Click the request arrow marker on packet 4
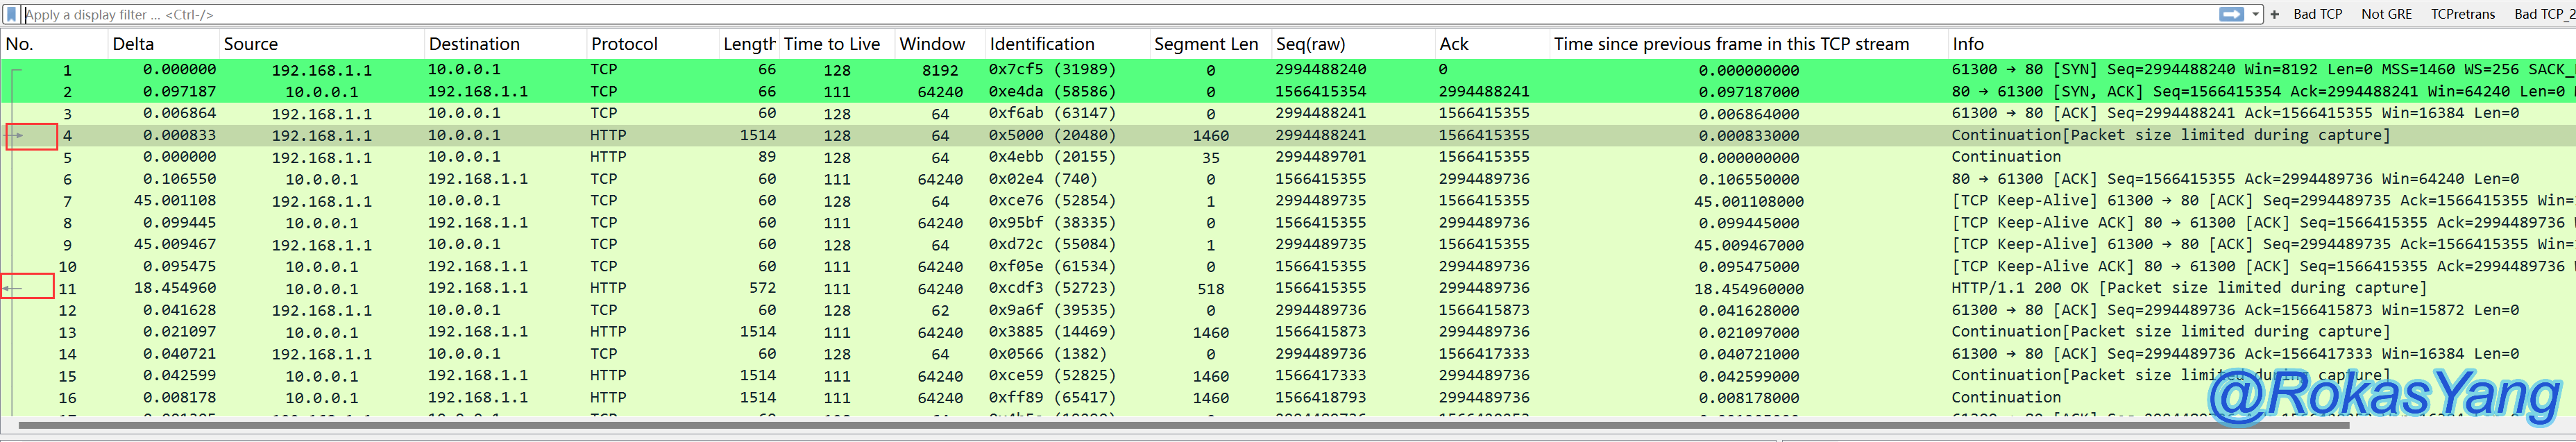Viewport: 2576px width, 442px height. [17, 135]
